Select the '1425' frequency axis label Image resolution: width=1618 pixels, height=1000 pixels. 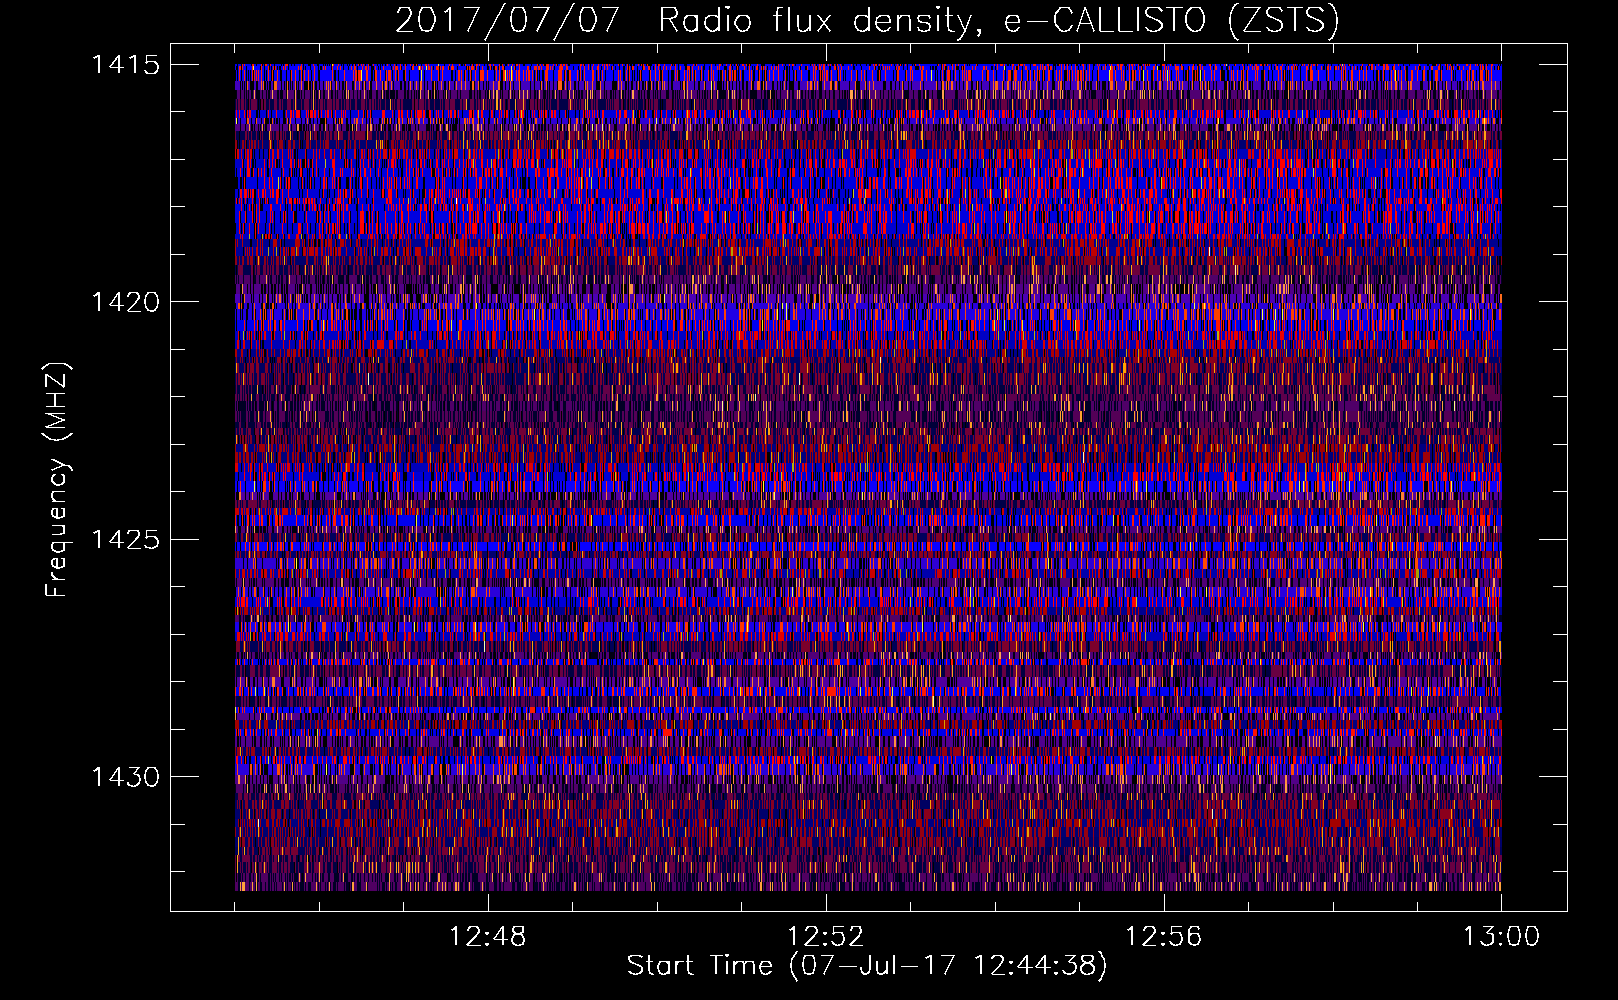click(x=125, y=540)
